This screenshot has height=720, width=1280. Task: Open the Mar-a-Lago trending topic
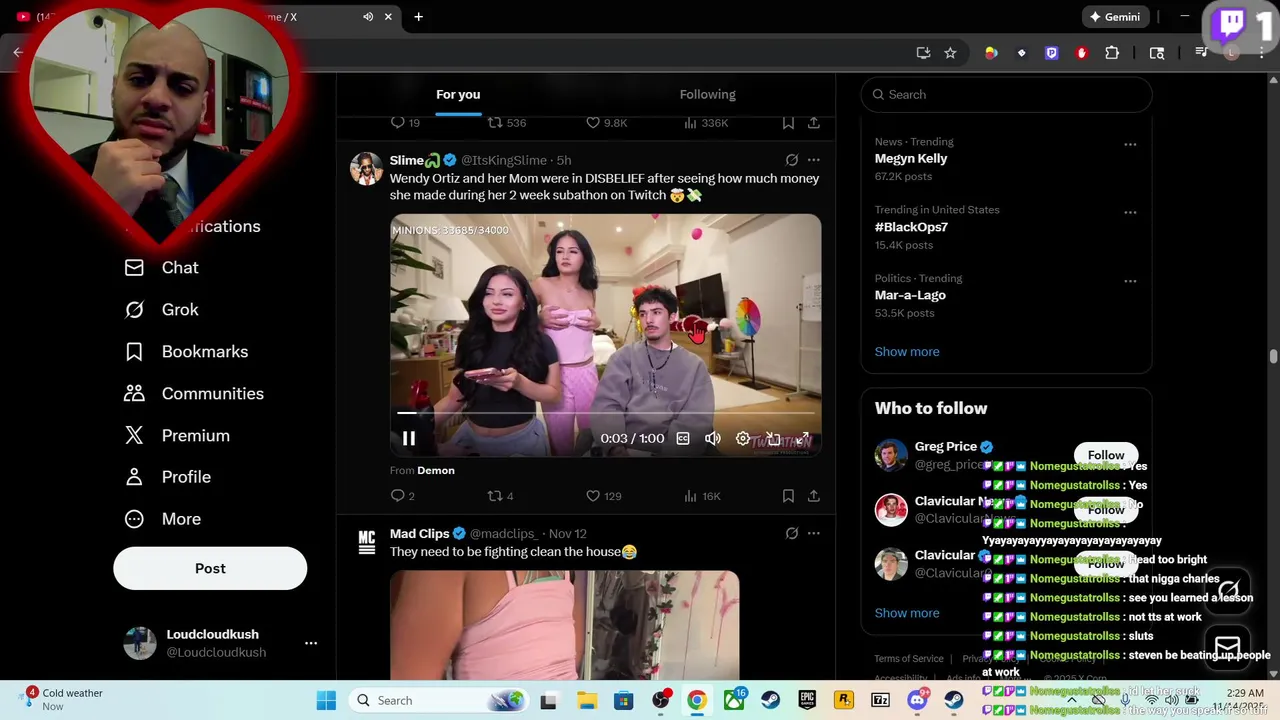tap(910, 295)
